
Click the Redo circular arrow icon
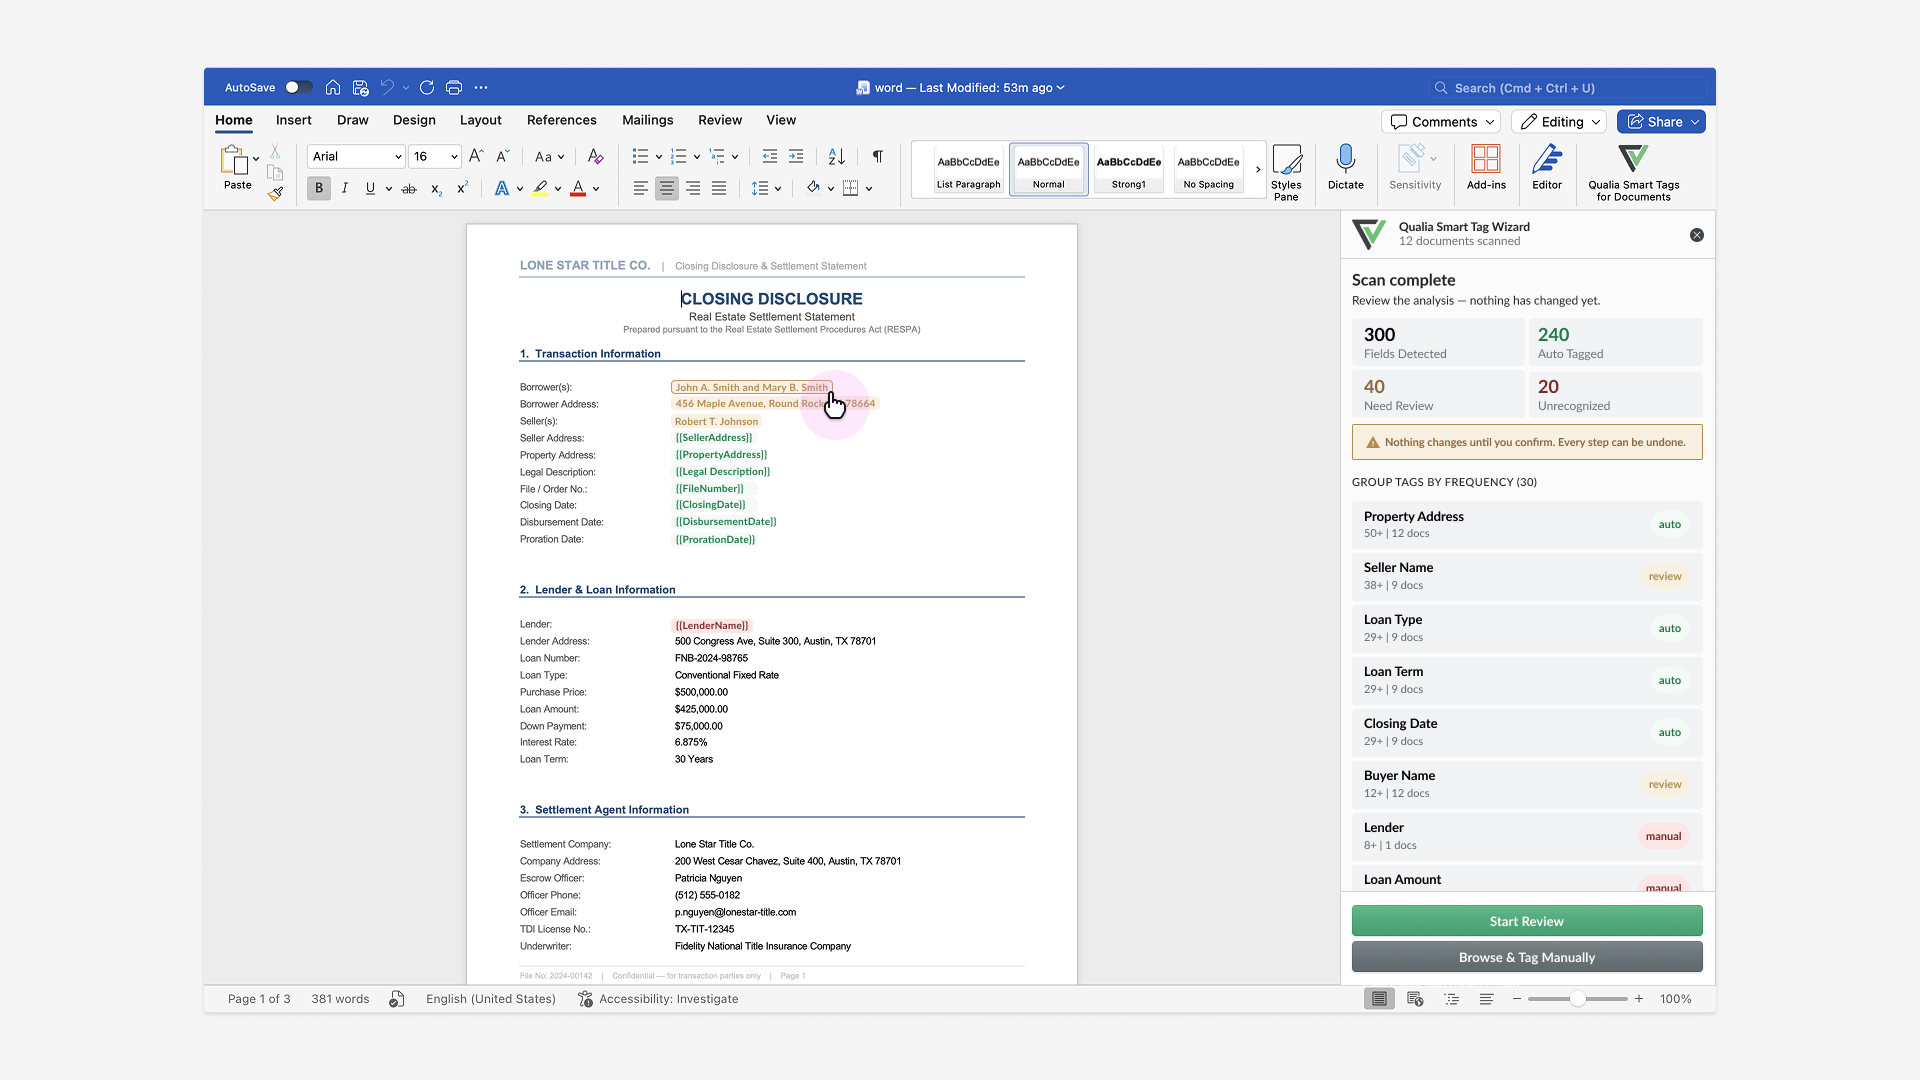(427, 88)
